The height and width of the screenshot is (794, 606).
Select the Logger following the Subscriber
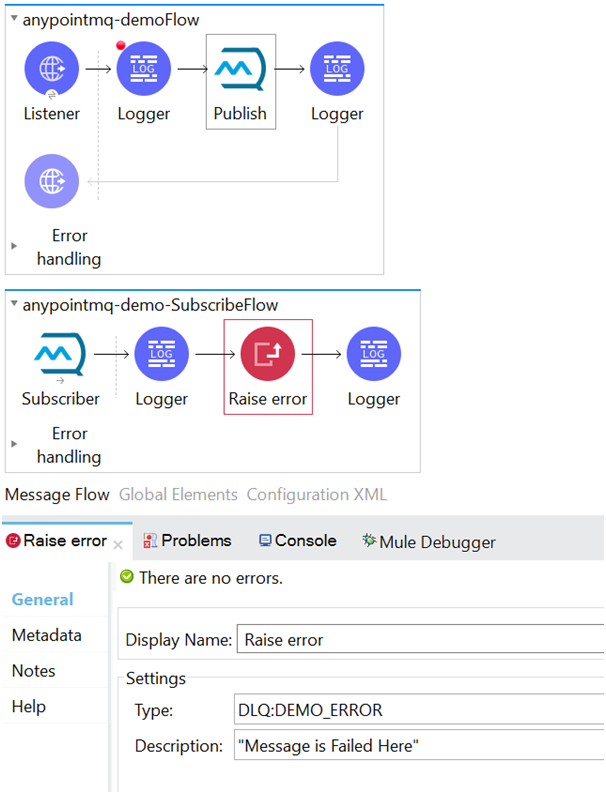[x=161, y=354]
